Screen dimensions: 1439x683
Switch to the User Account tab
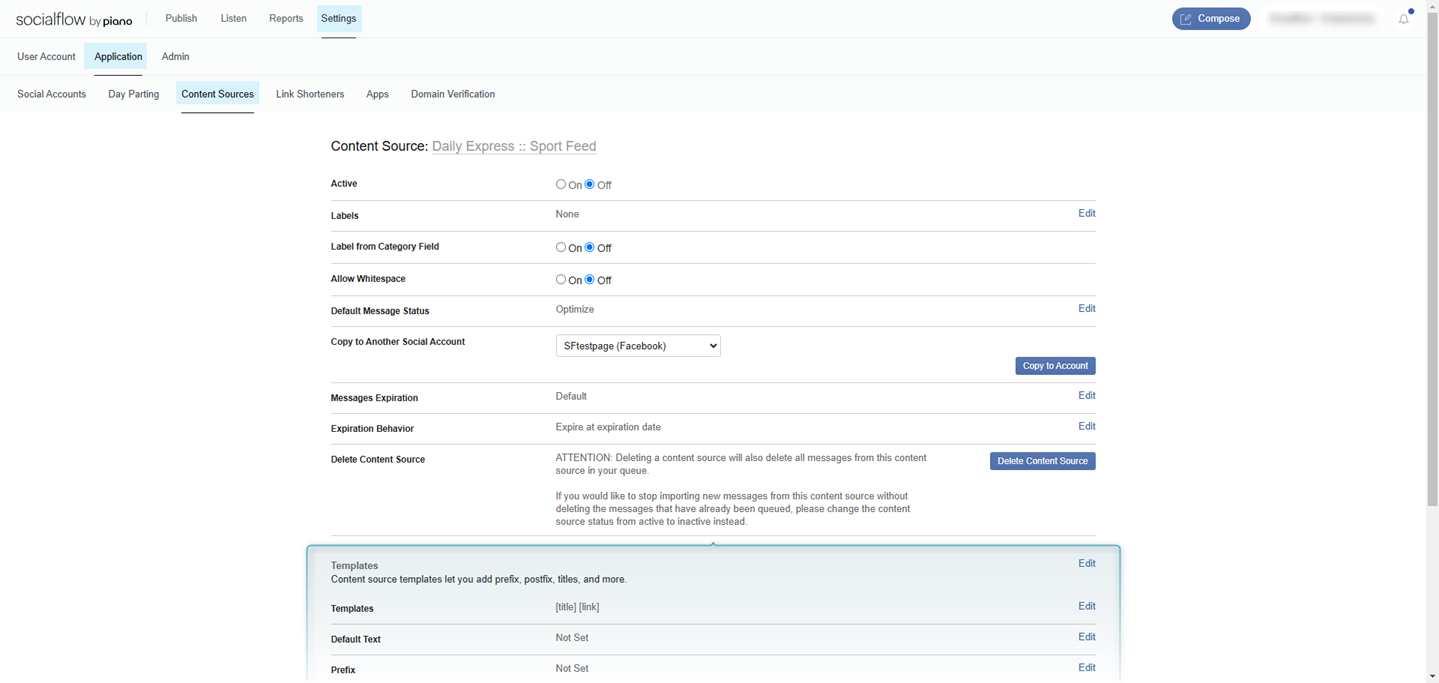(46, 57)
